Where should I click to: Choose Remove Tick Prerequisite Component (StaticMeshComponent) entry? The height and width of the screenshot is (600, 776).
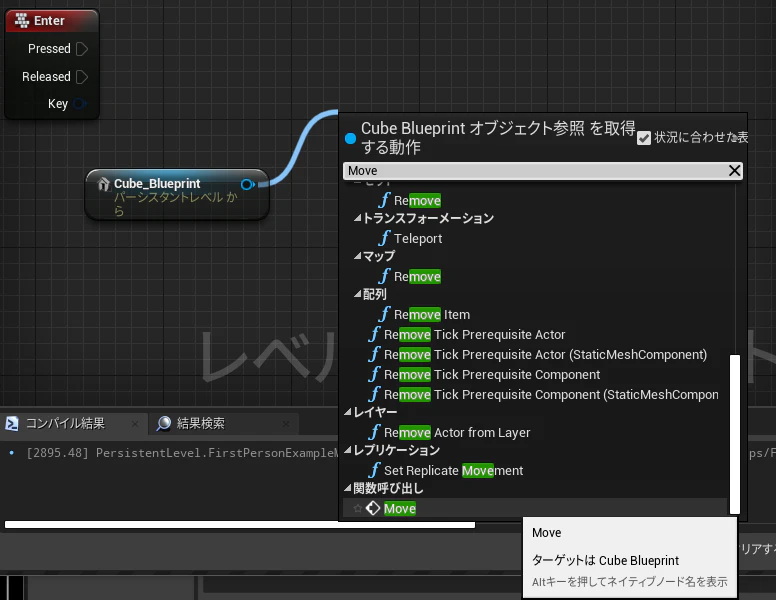551,395
